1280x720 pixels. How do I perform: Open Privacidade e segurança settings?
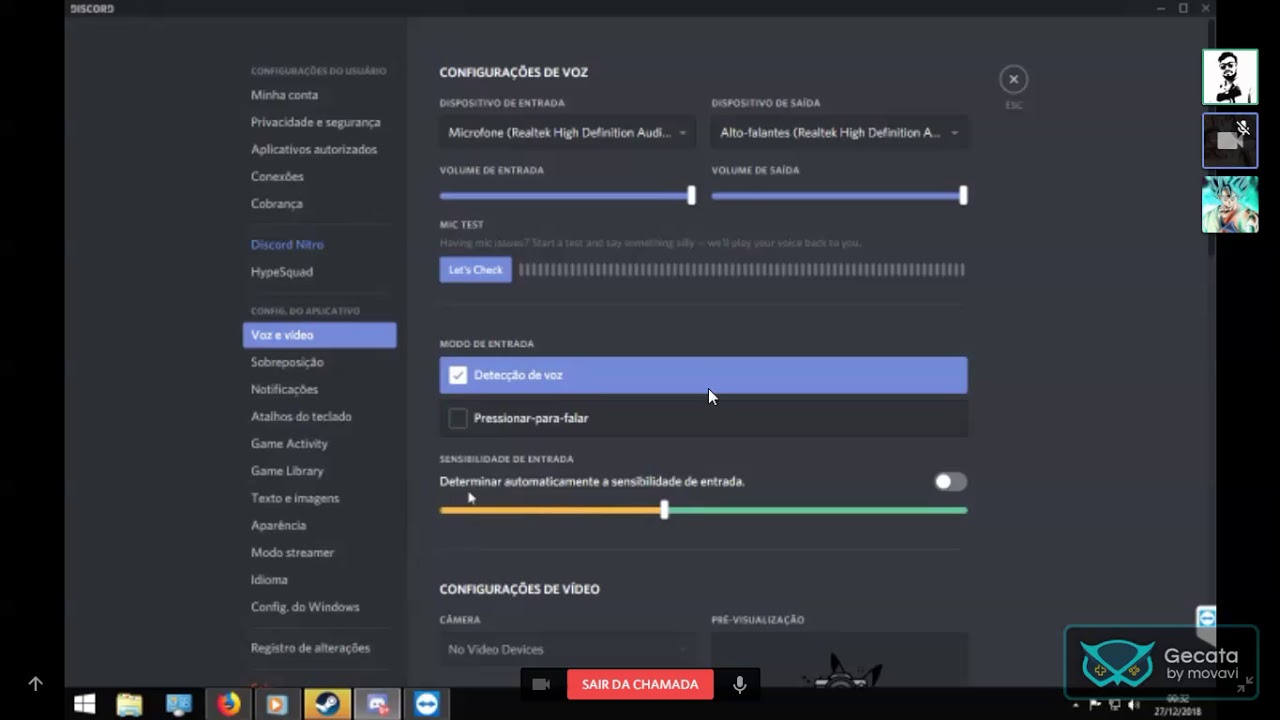316,122
